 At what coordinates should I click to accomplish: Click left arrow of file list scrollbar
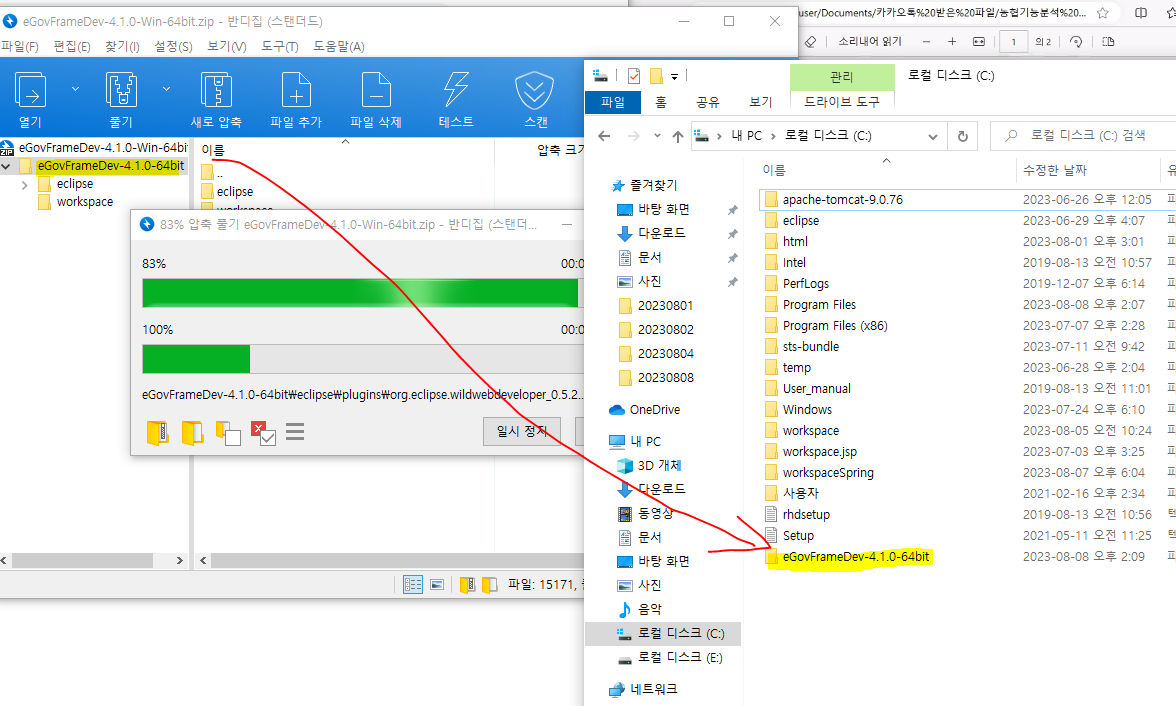pos(203,560)
